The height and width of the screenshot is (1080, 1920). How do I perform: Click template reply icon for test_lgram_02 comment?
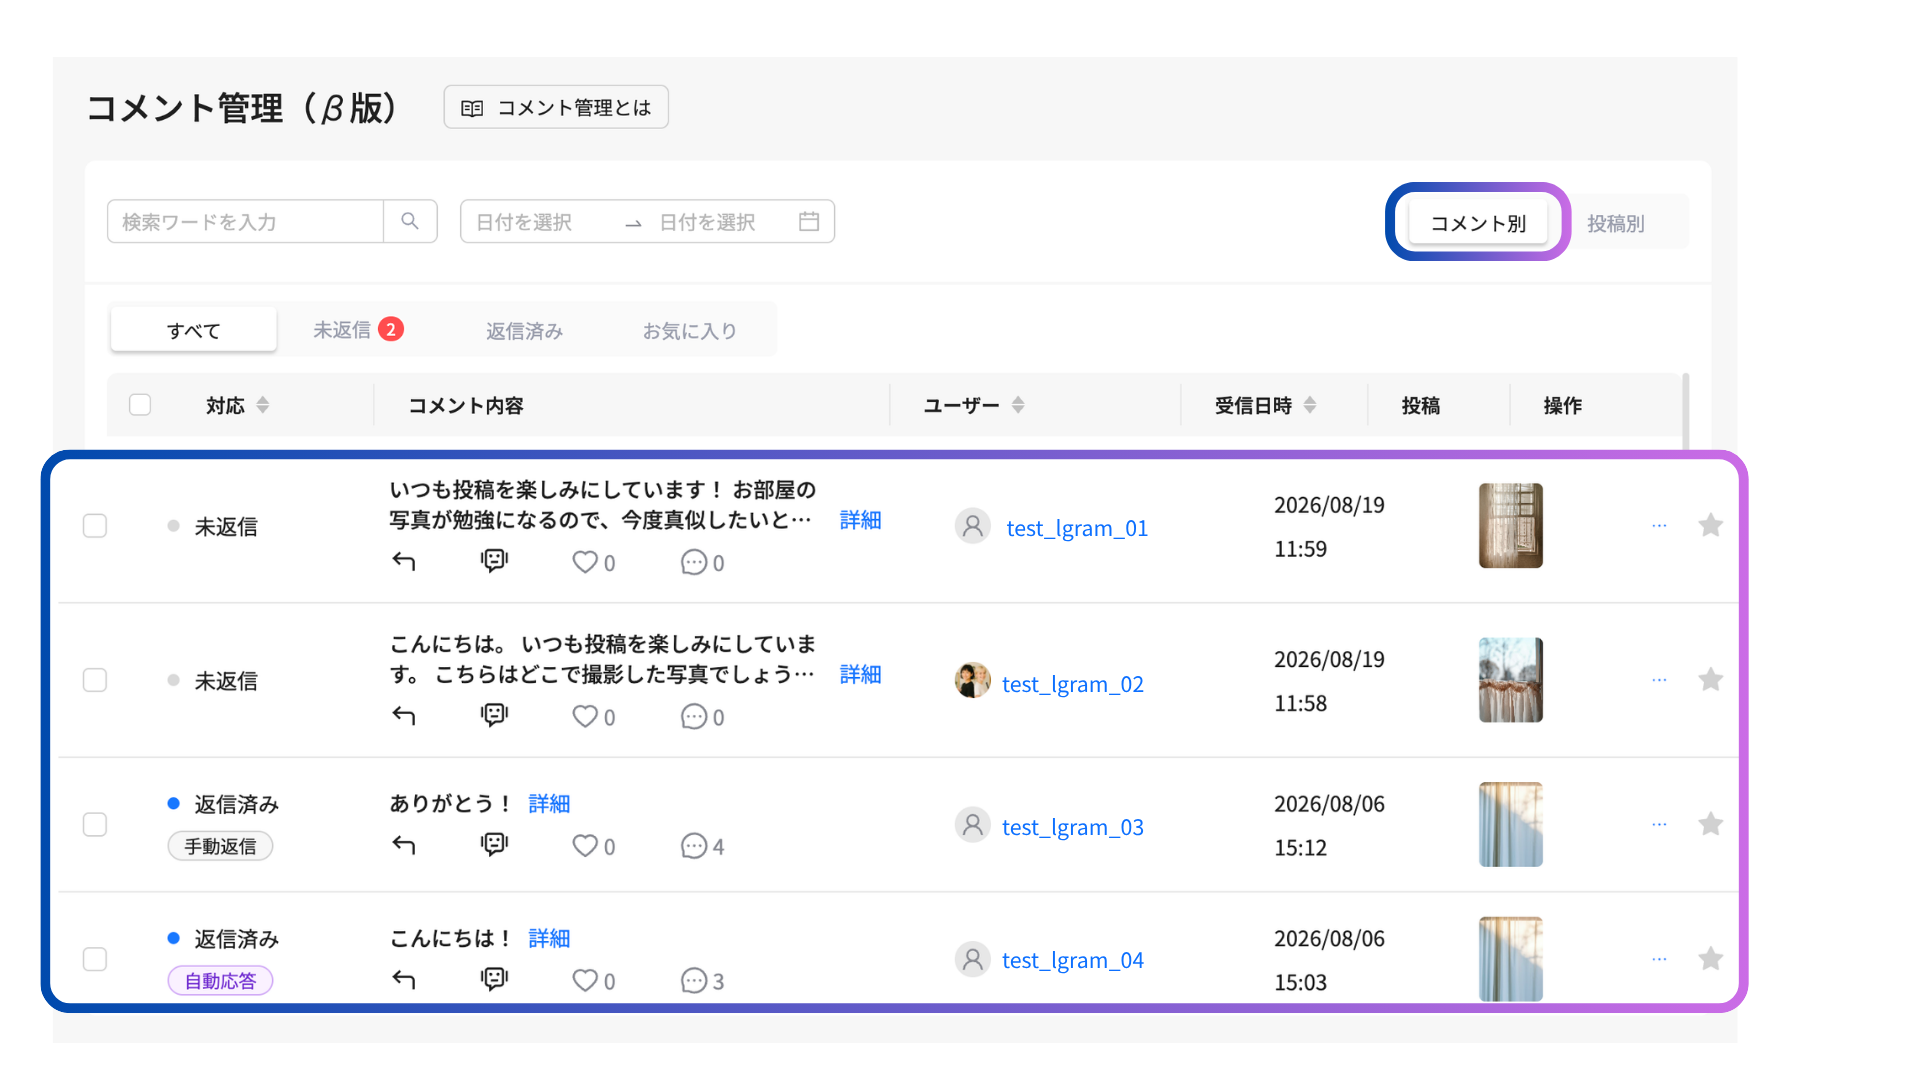click(494, 716)
